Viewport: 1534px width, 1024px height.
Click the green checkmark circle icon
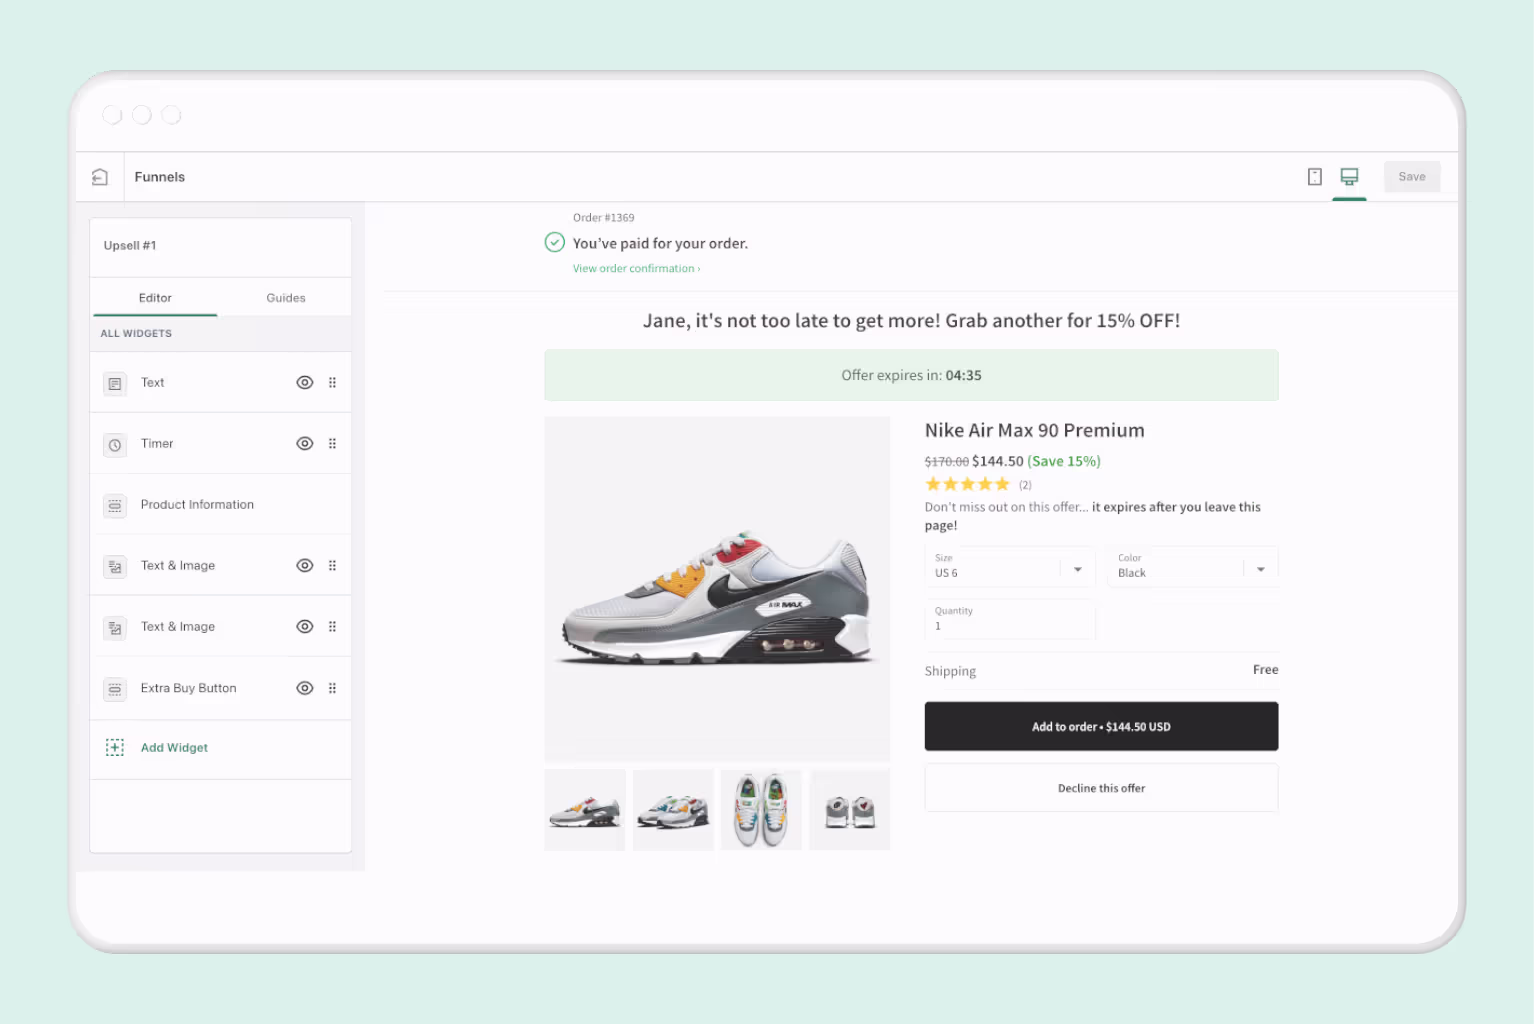coord(554,242)
